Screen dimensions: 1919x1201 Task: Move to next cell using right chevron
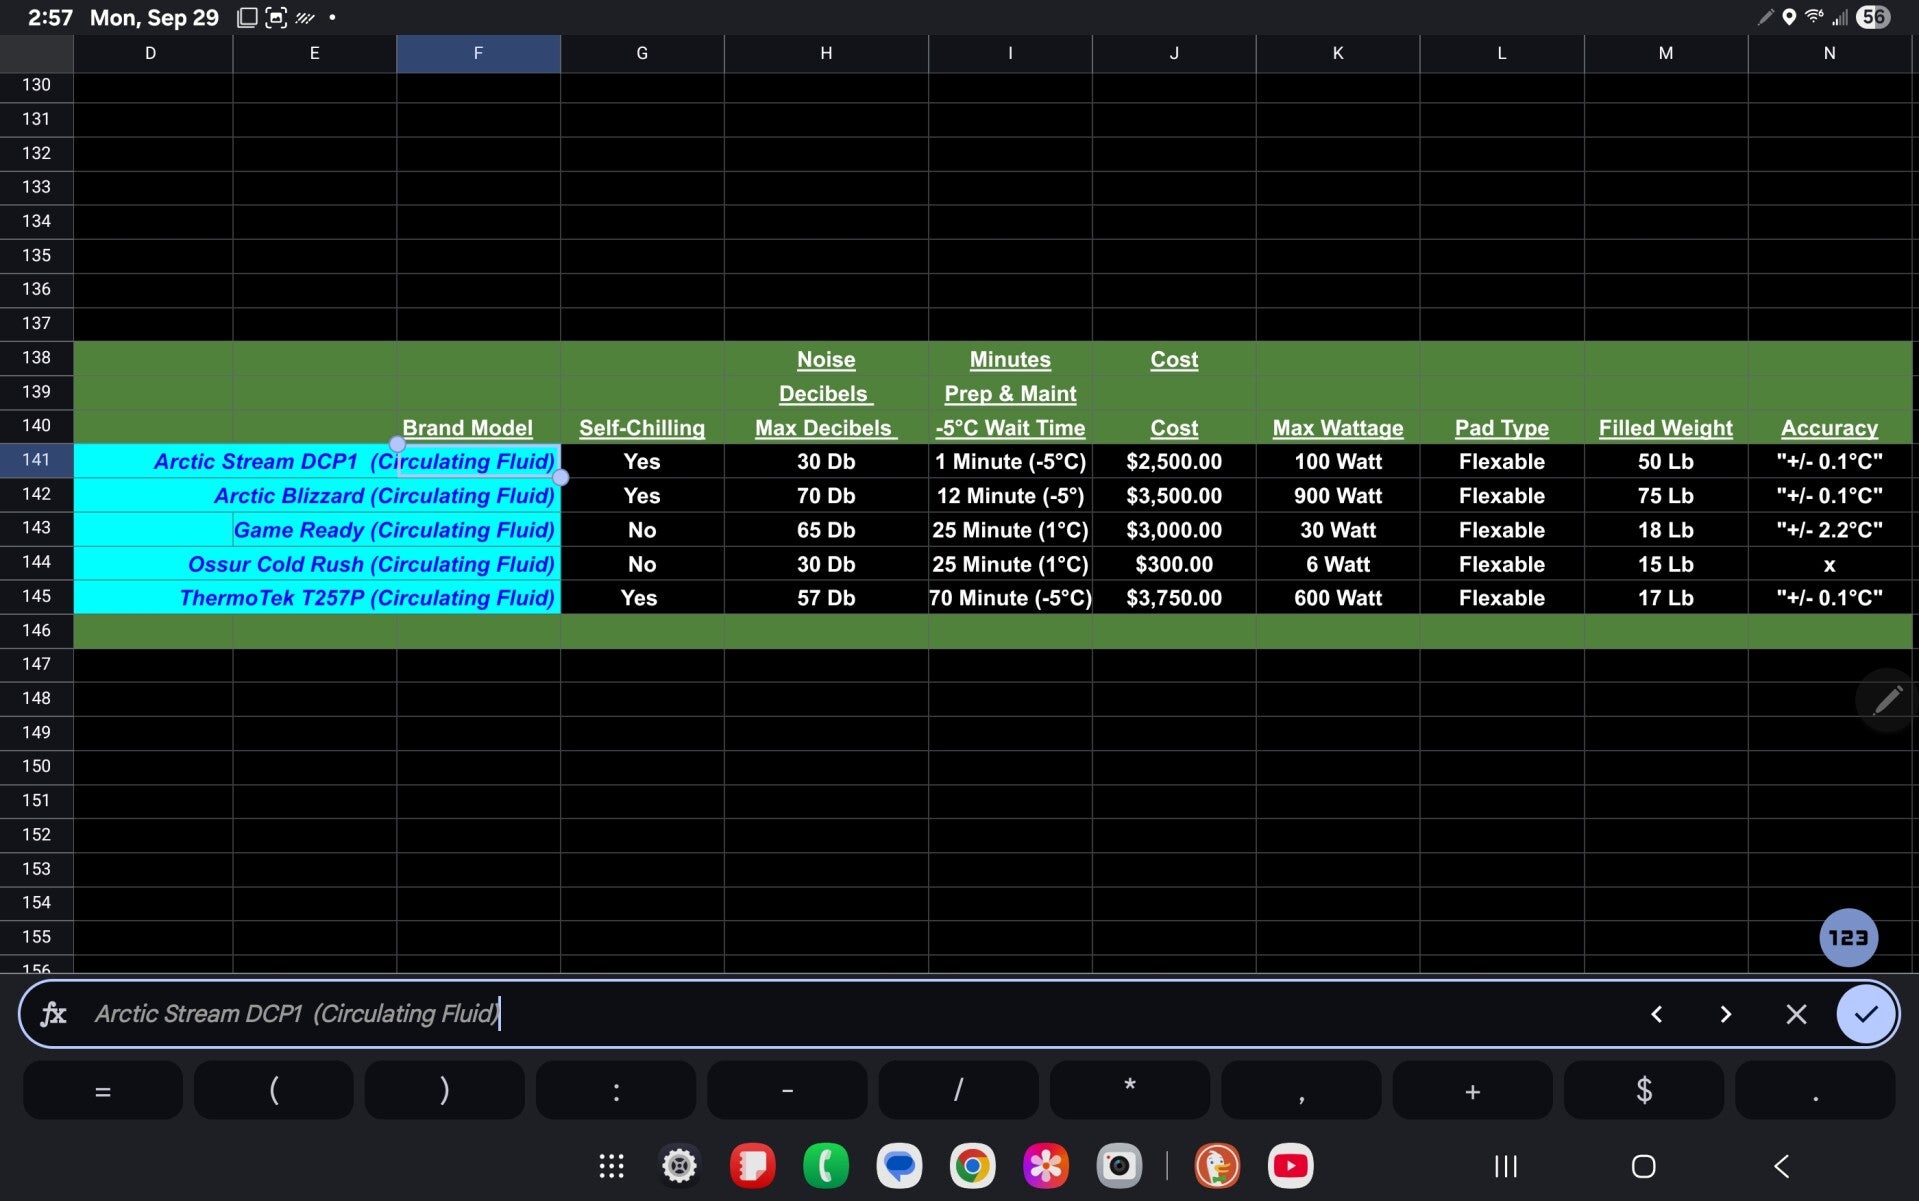tap(1725, 1014)
